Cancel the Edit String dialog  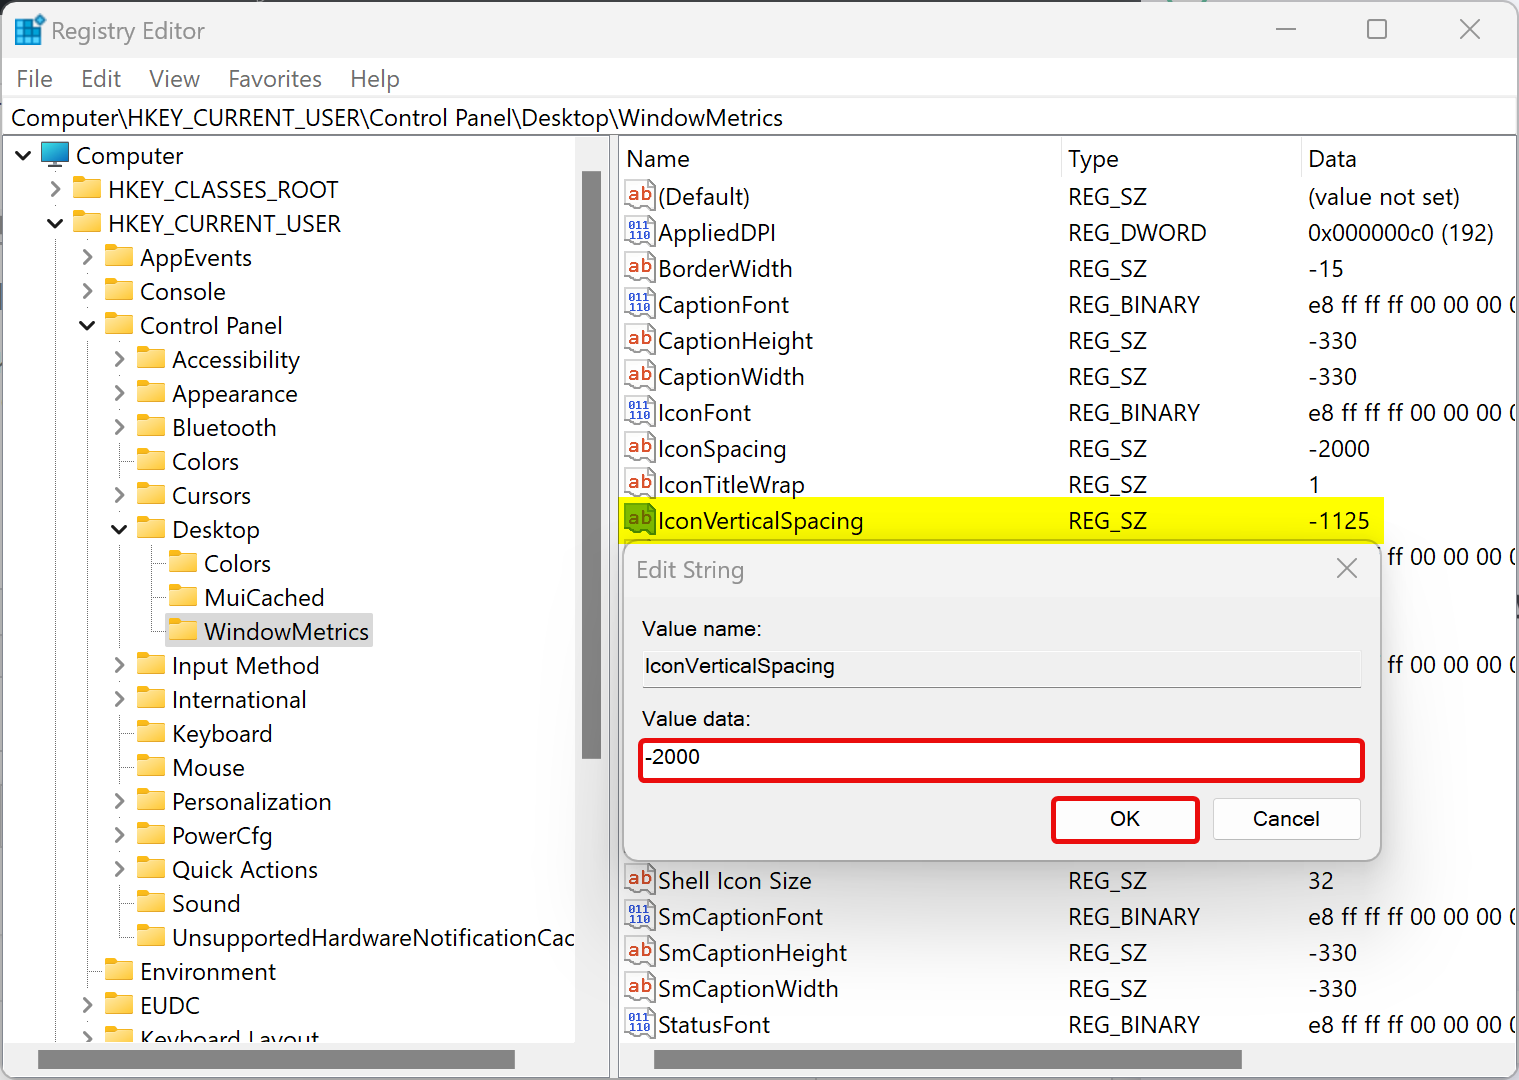pyautogui.click(x=1286, y=819)
